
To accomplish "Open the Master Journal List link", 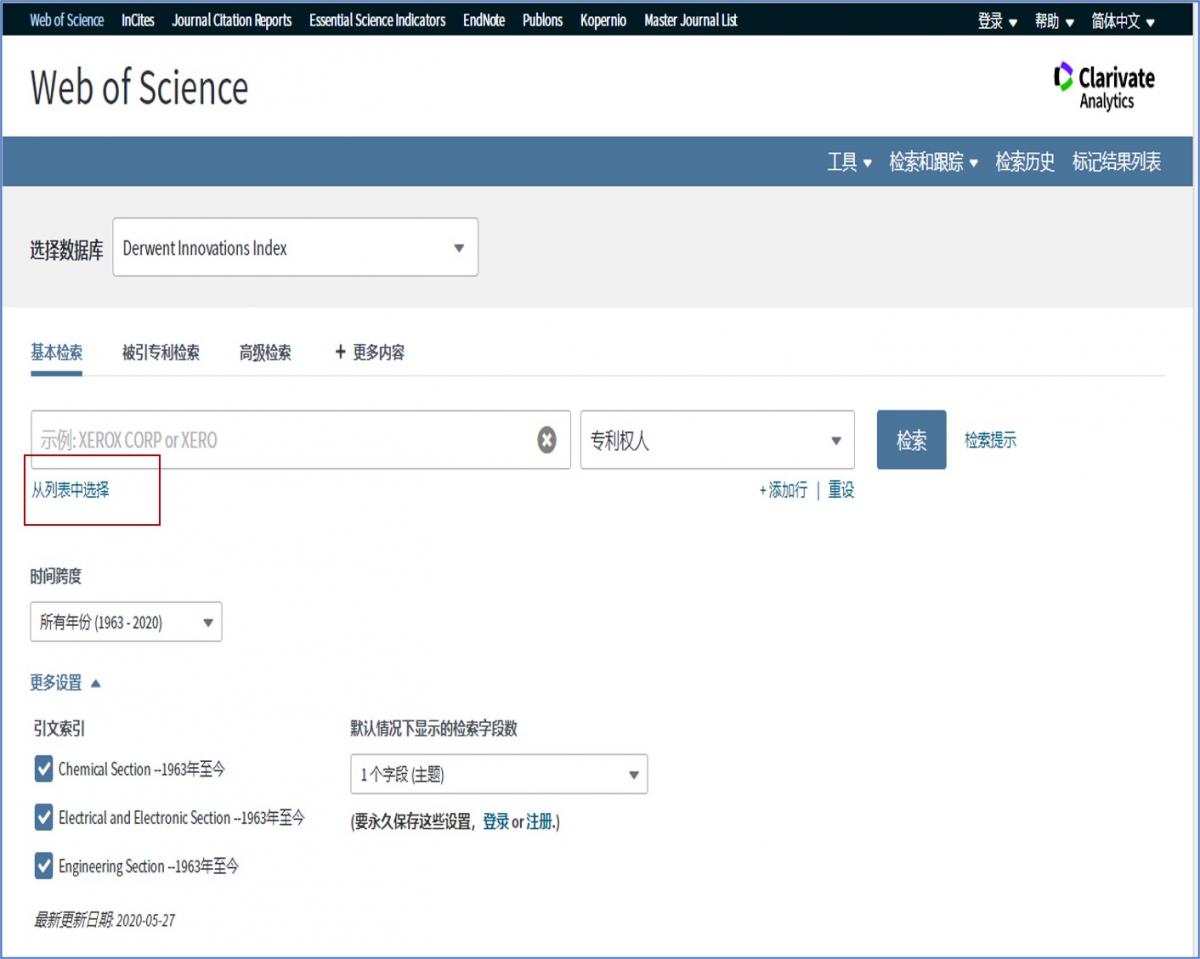I will coord(691,20).
